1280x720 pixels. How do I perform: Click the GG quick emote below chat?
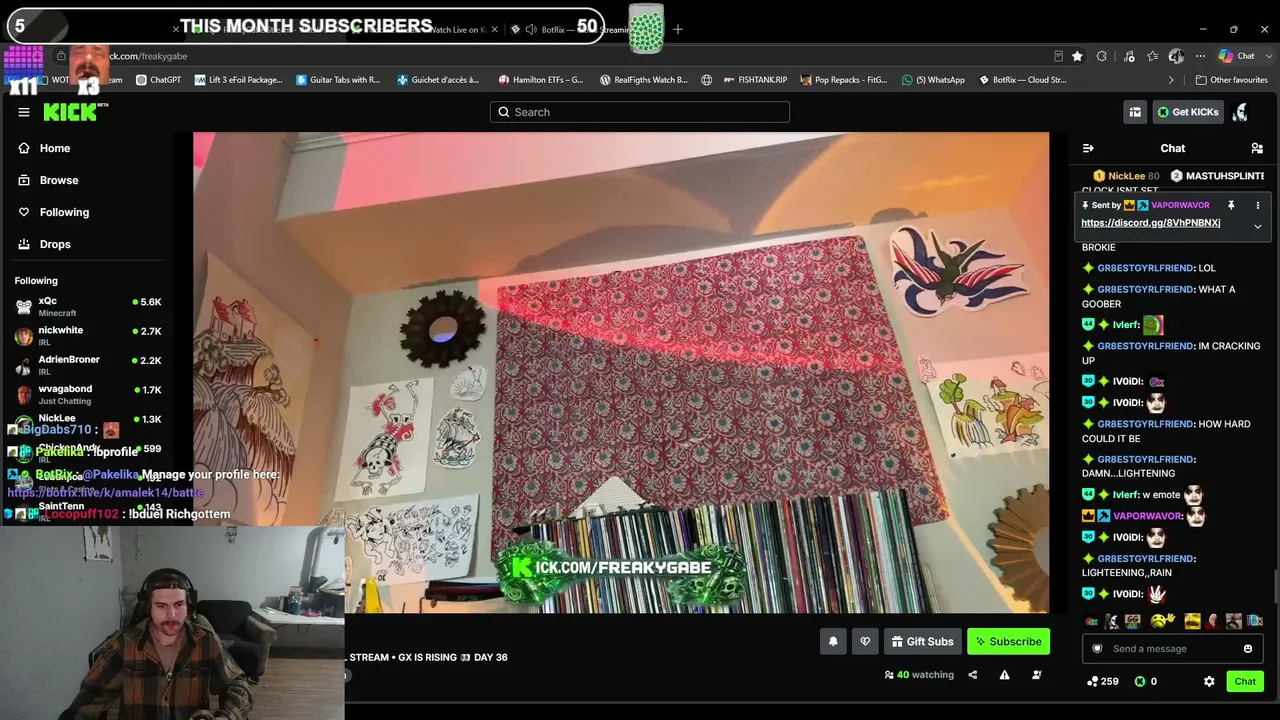1133,621
